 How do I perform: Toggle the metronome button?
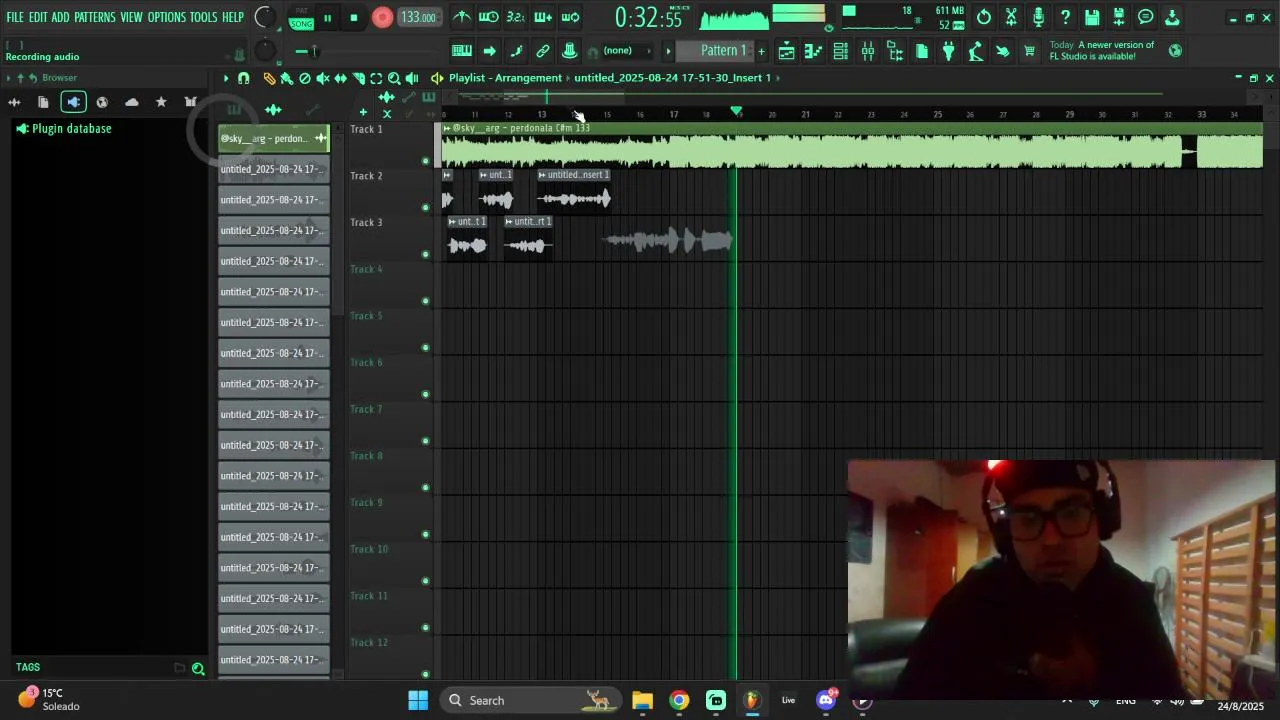point(462,17)
